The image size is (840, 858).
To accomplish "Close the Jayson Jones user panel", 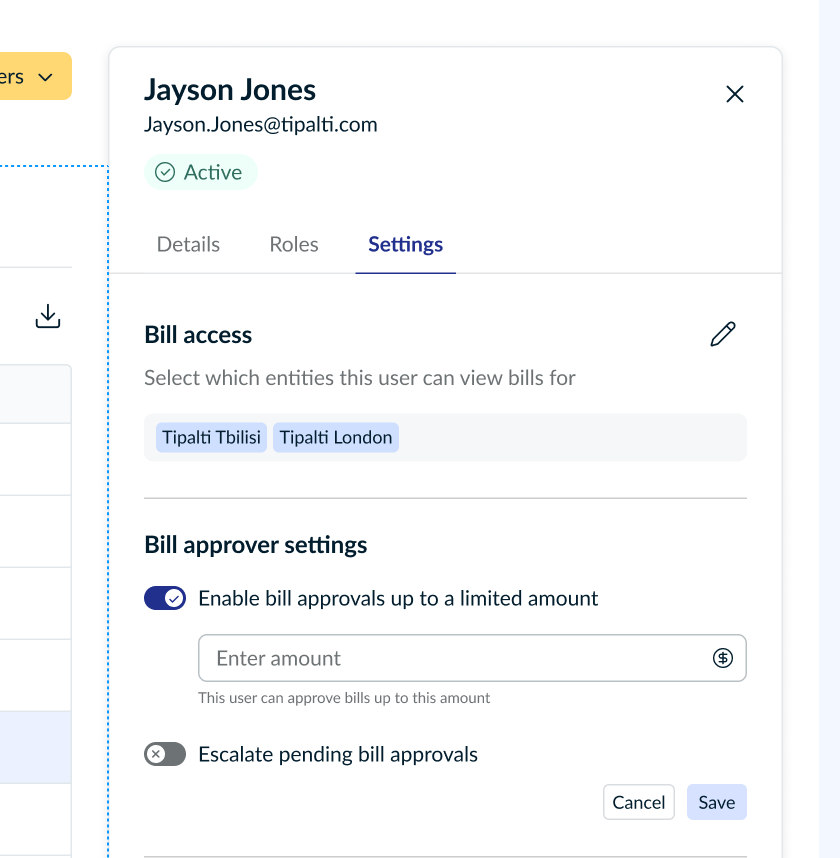I will tap(734, 94).
